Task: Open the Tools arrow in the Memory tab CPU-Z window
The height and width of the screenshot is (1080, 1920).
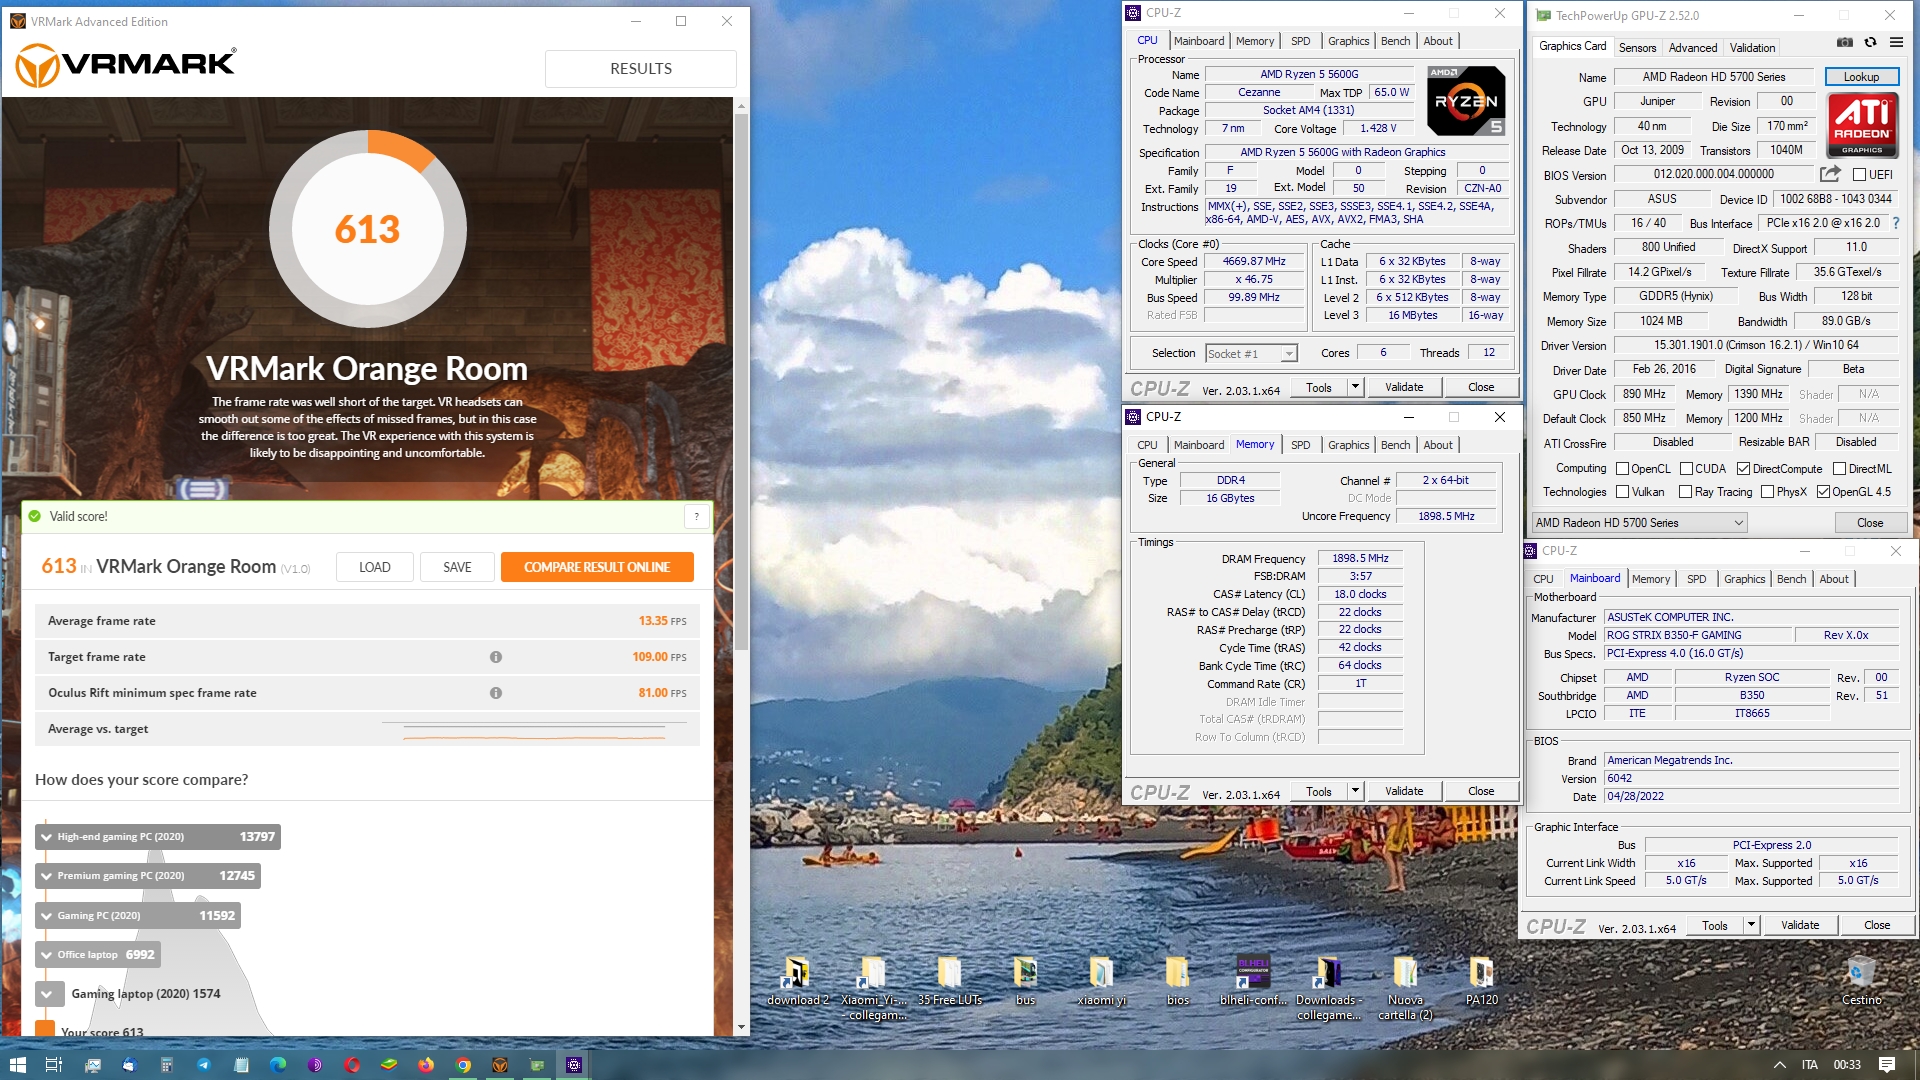Action: 1355,791
